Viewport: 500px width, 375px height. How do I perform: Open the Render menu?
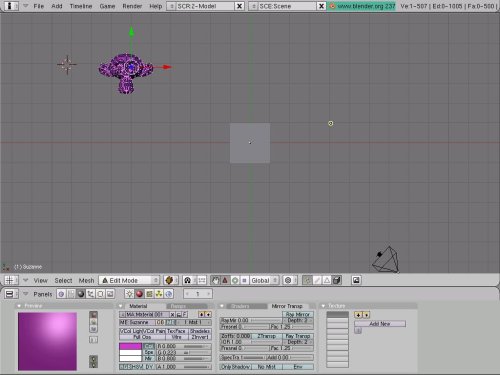132,6
